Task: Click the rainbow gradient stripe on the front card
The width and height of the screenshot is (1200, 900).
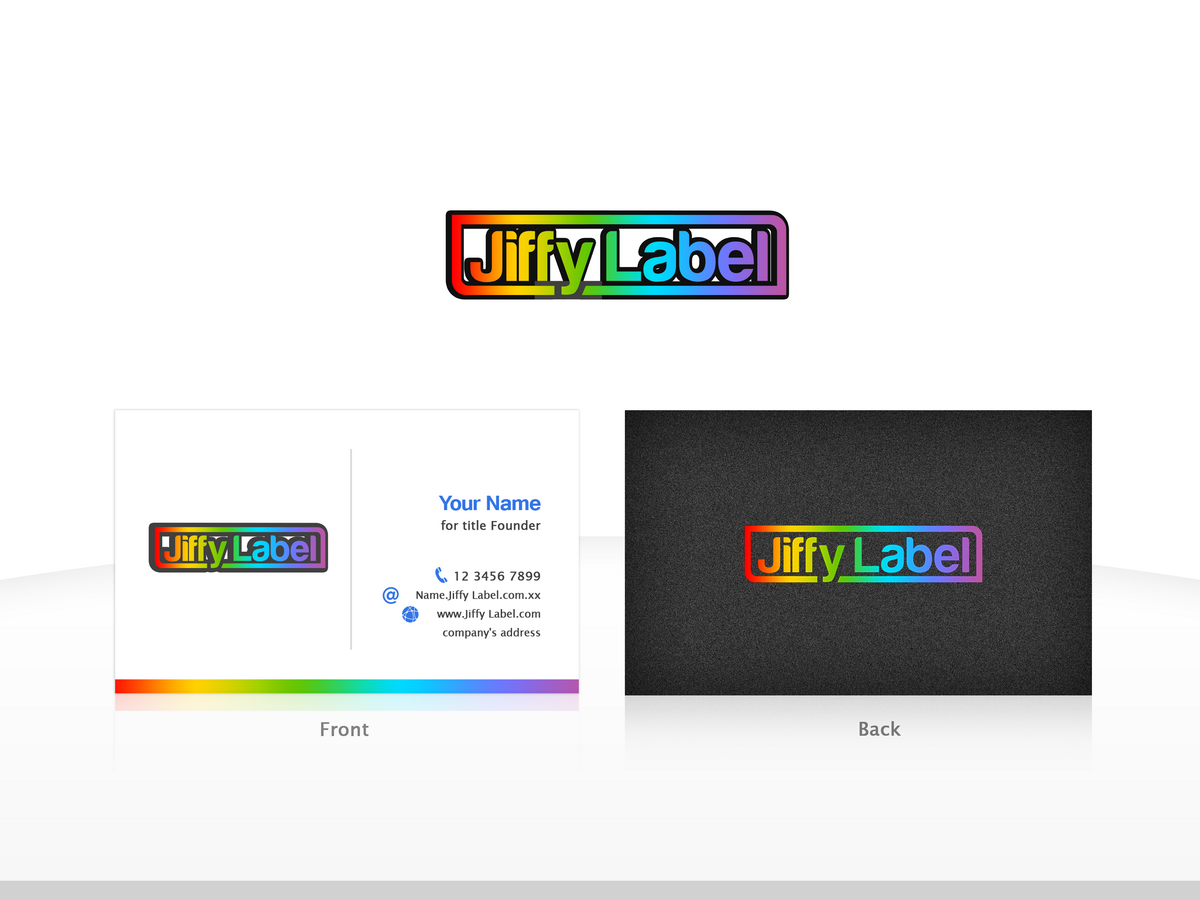Action: coord(345,685)
